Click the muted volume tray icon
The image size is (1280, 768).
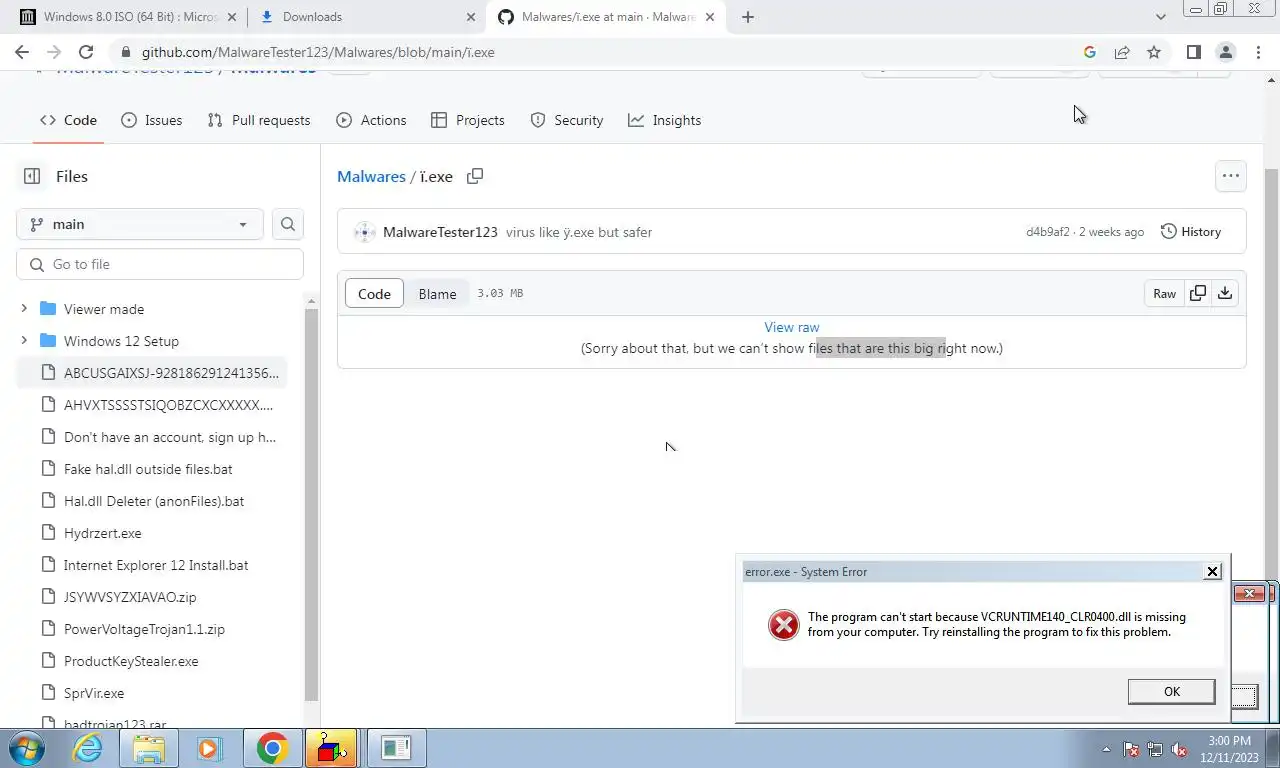pyautogui.click(x=1180, y=749)
